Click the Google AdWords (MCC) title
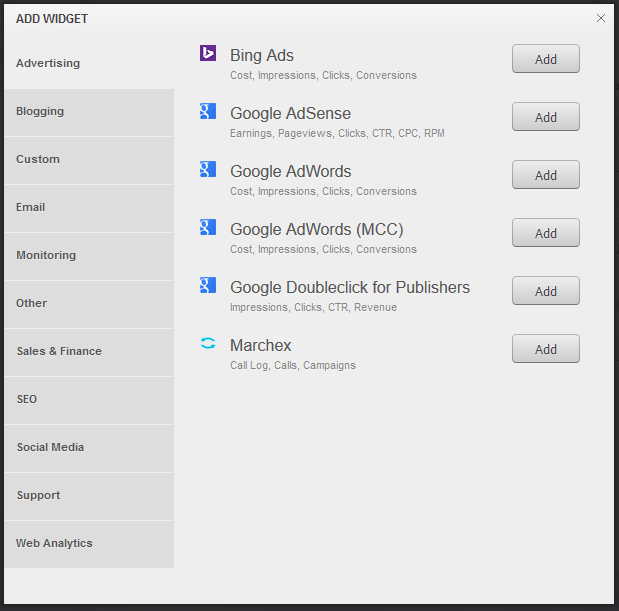This screenshot has height=611, width=619. 317,230
